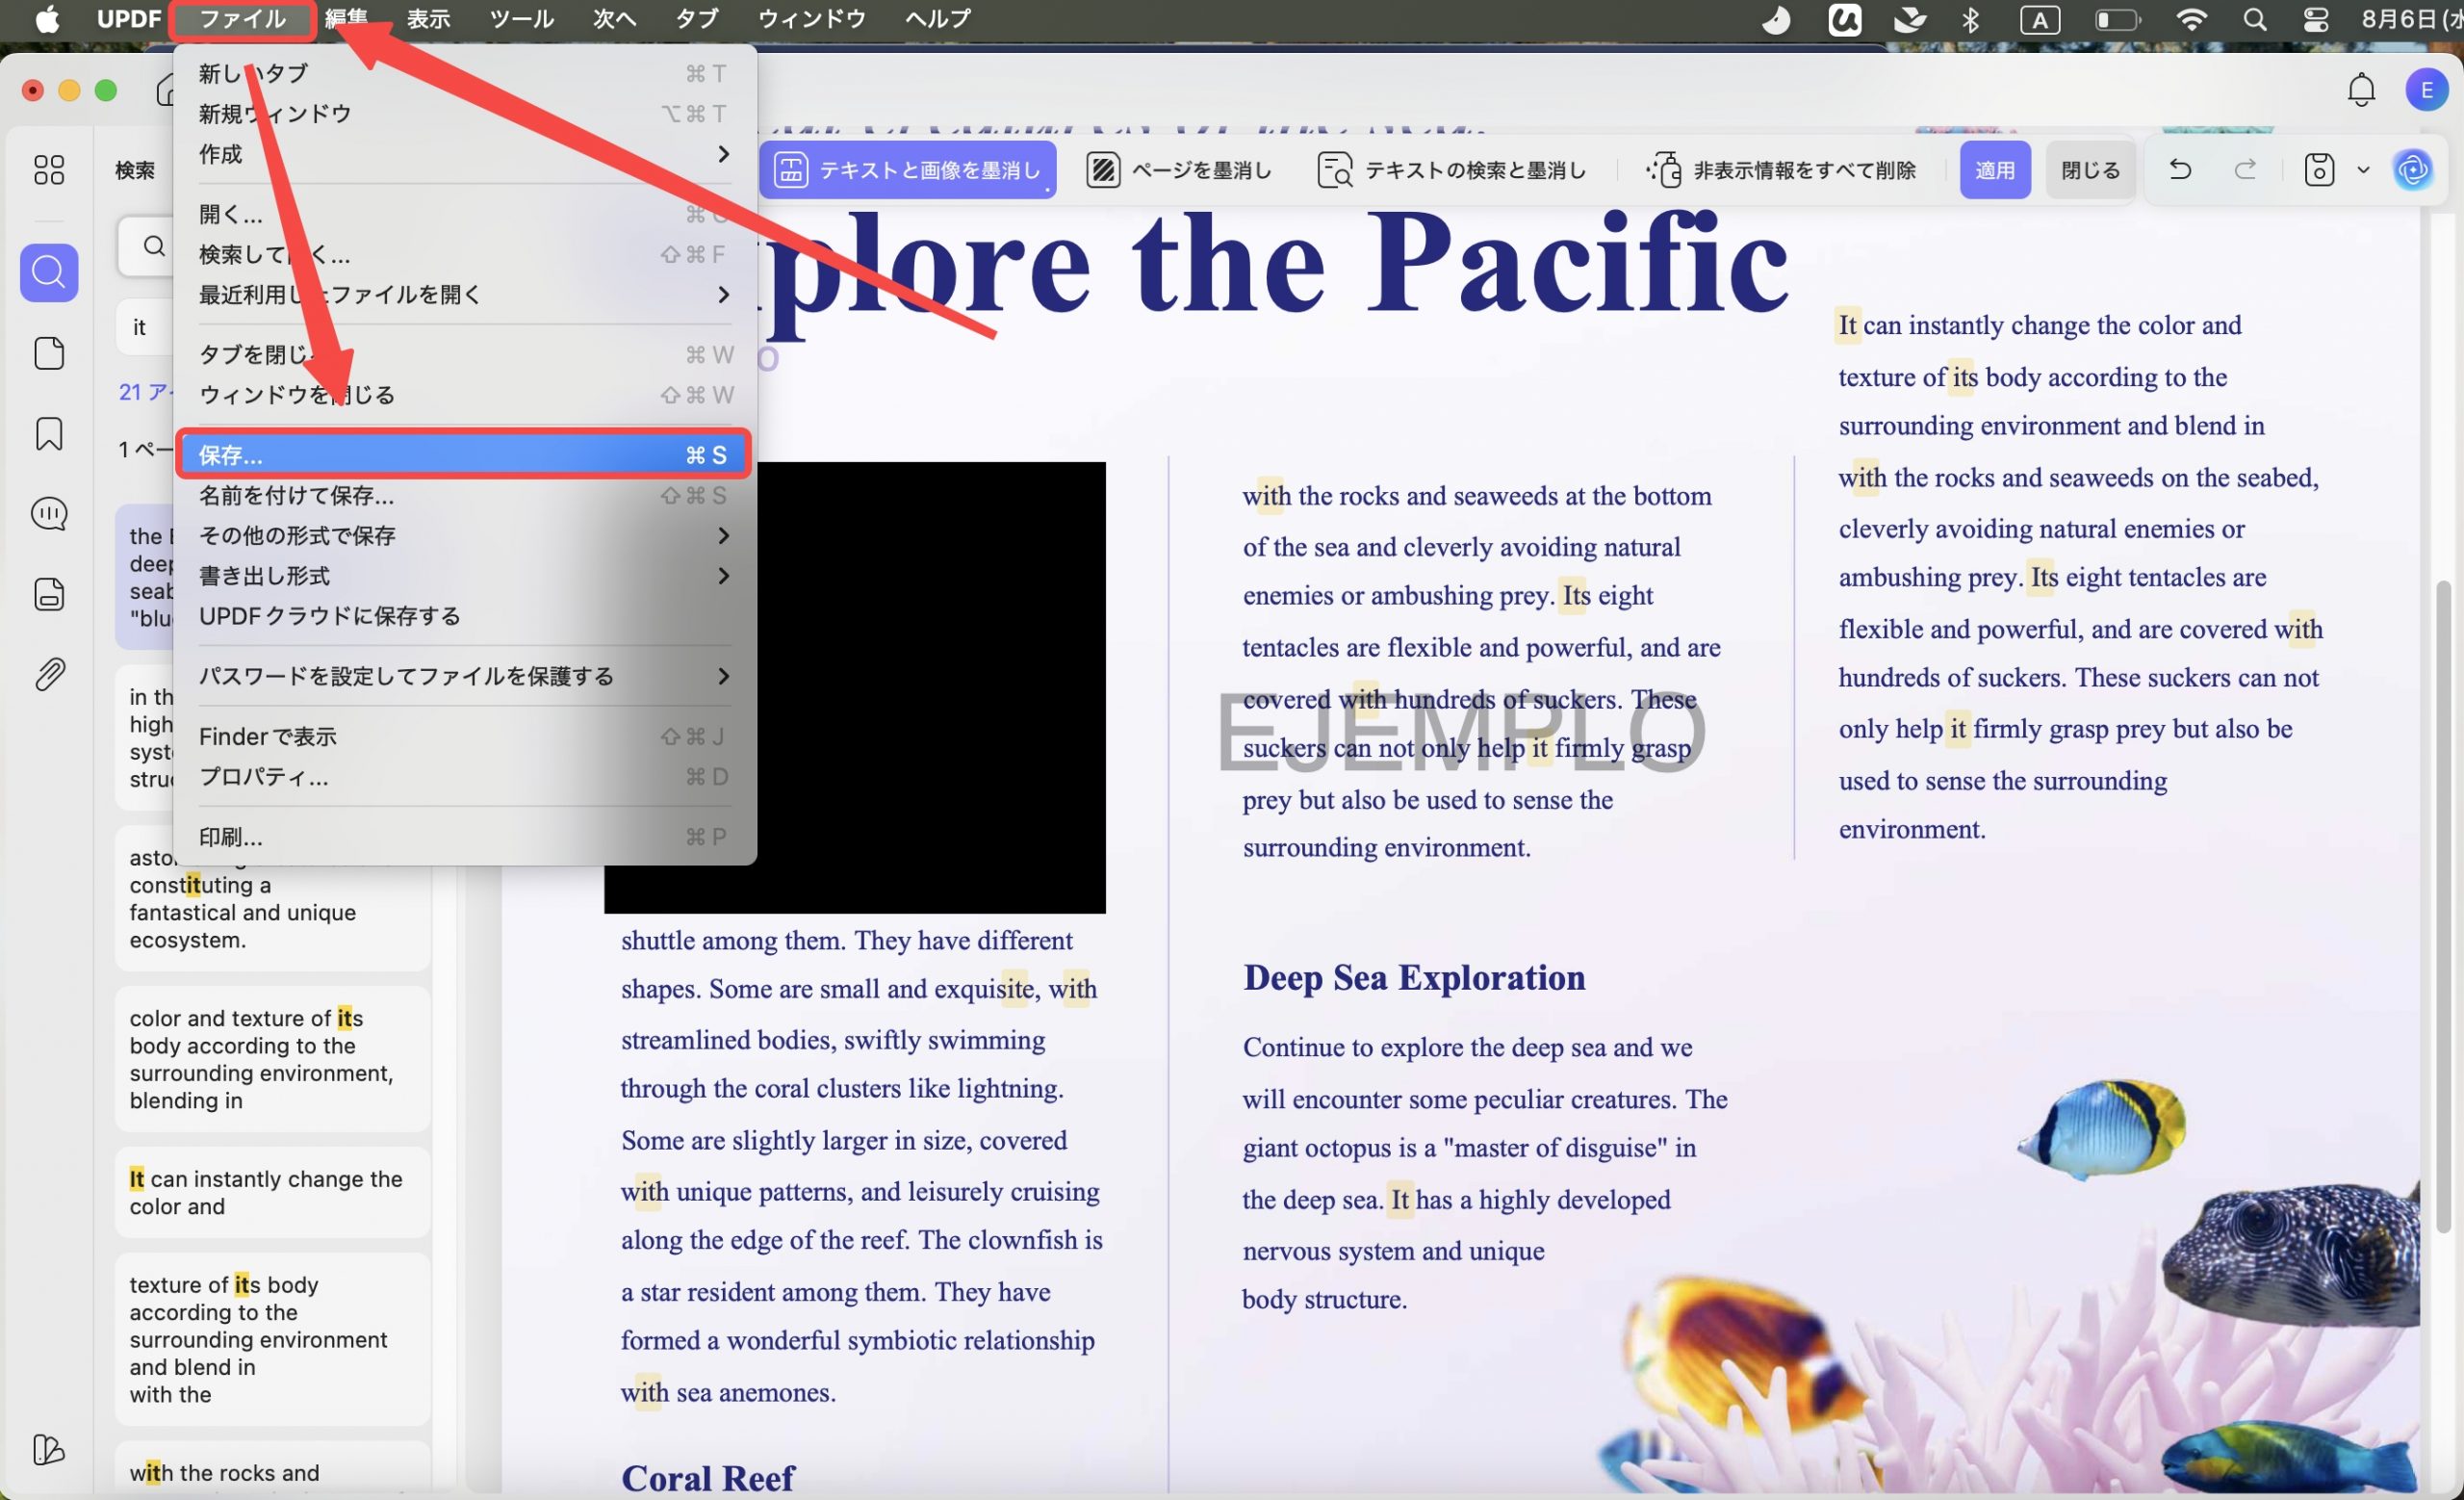
Task: Select result 'constituting a fantastical and unique ecosystem'
Action: 273,899
